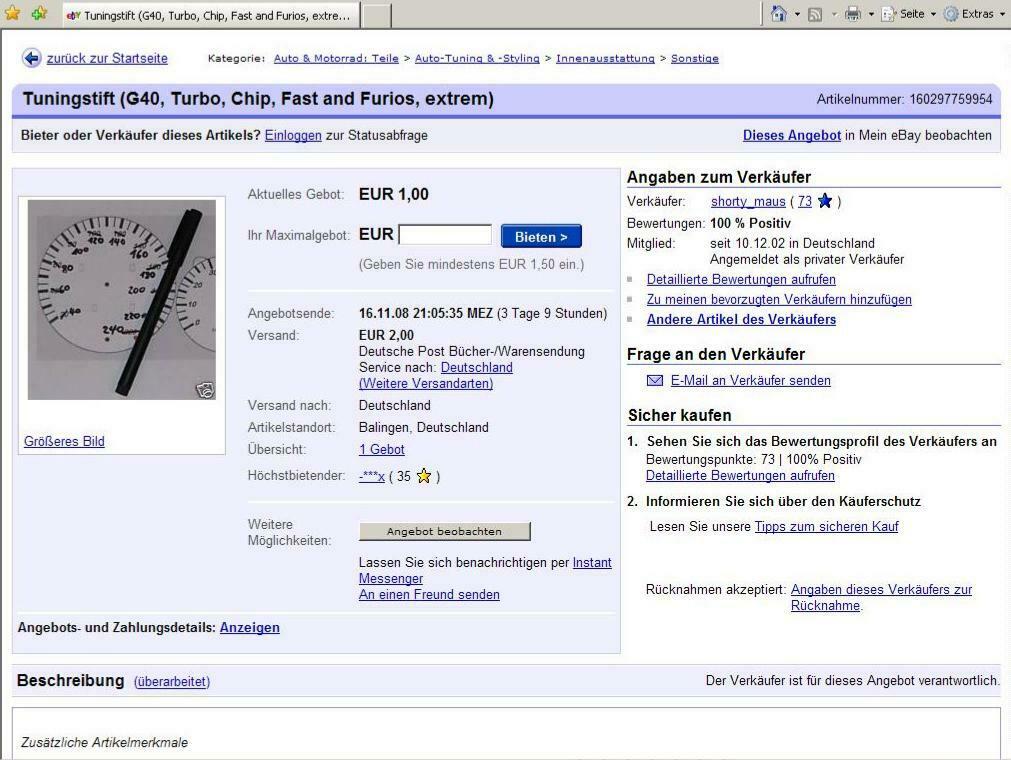
Task: Click the Add to Favorites icon
Action: (38, 14)
